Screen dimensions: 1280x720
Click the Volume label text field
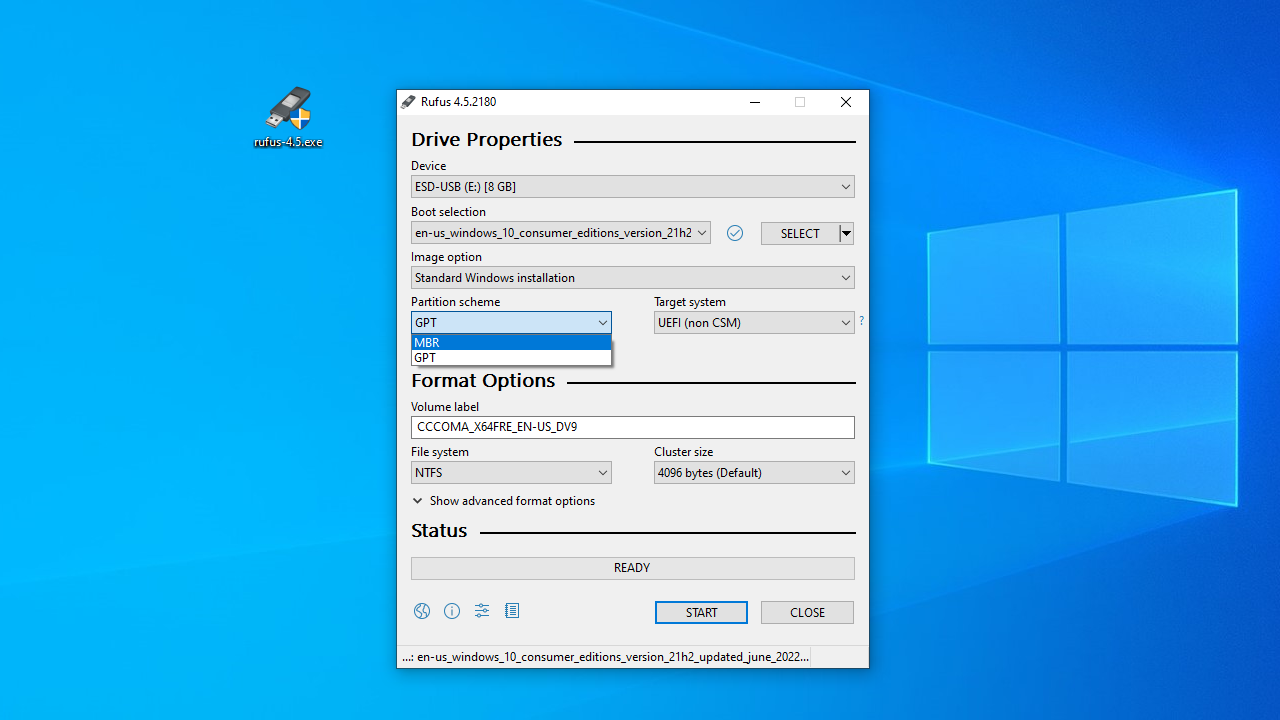click(632, 427)
